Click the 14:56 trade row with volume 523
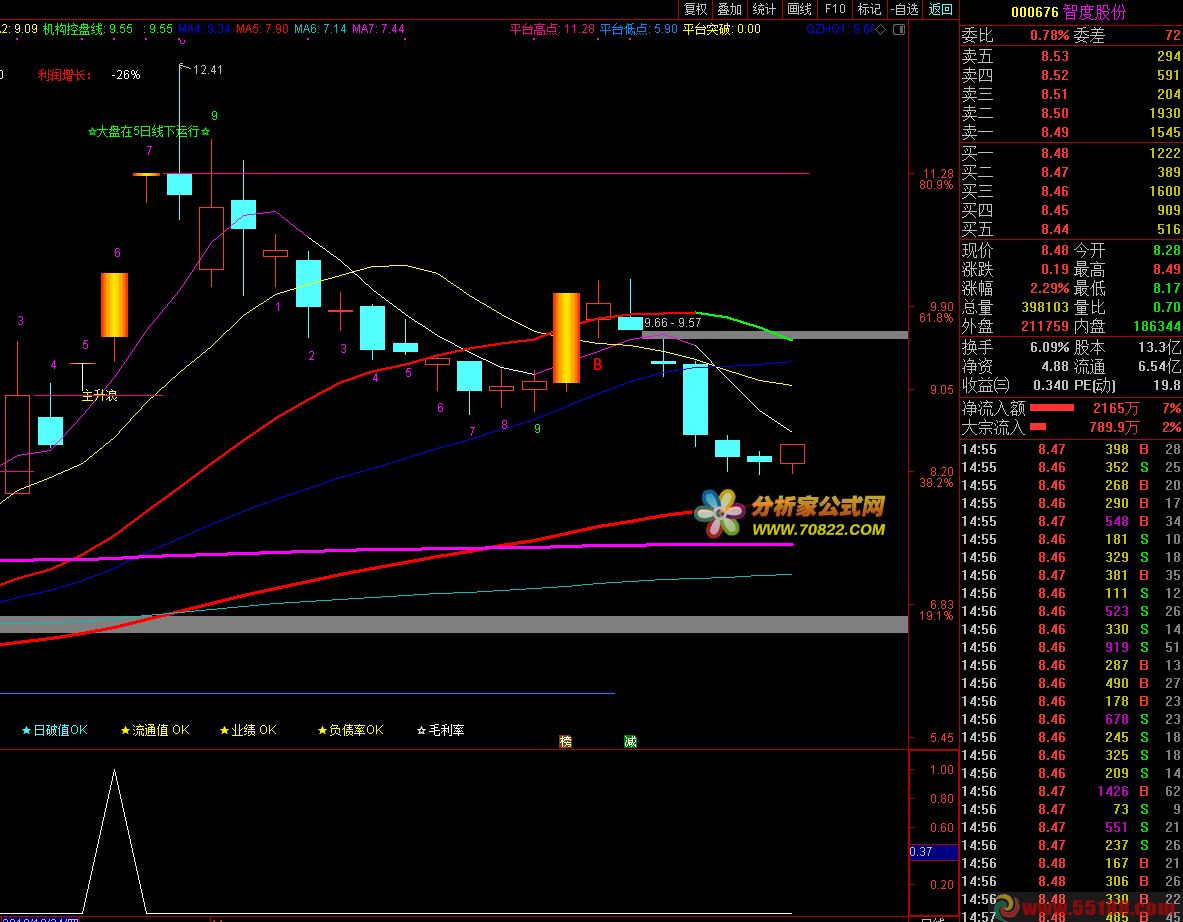This screenshot has width=1183, height=922. 1071,611
